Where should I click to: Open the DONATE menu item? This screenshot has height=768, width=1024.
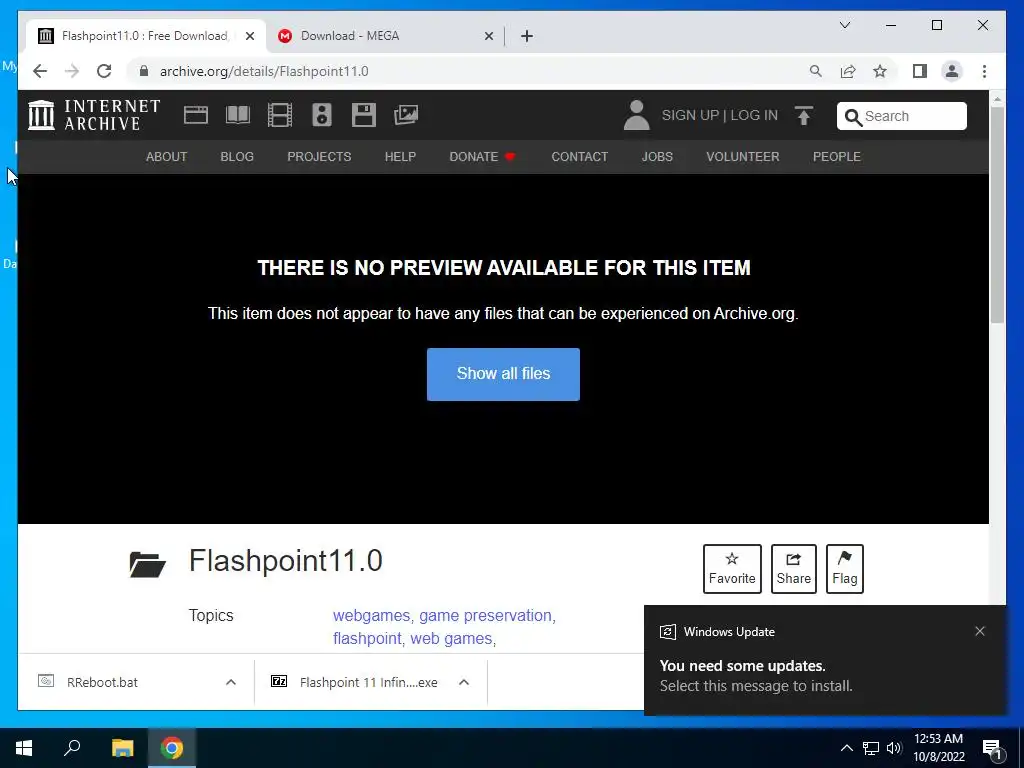click(x=482, y=157)
